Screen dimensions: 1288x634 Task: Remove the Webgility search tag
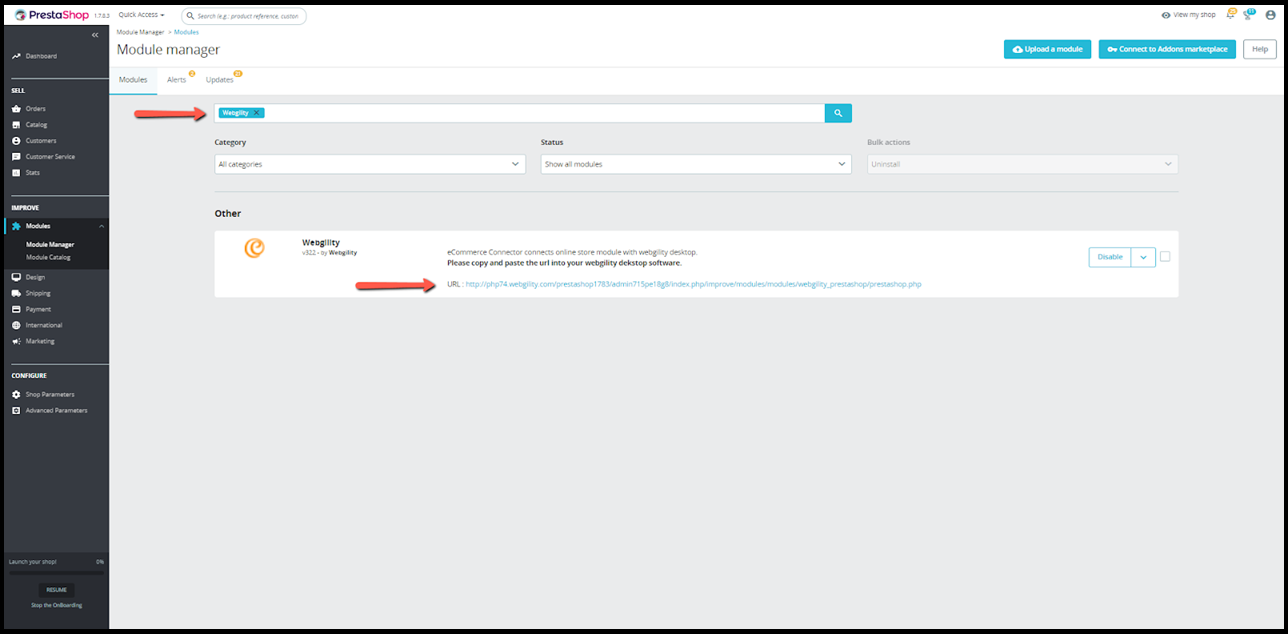[257, 113]
